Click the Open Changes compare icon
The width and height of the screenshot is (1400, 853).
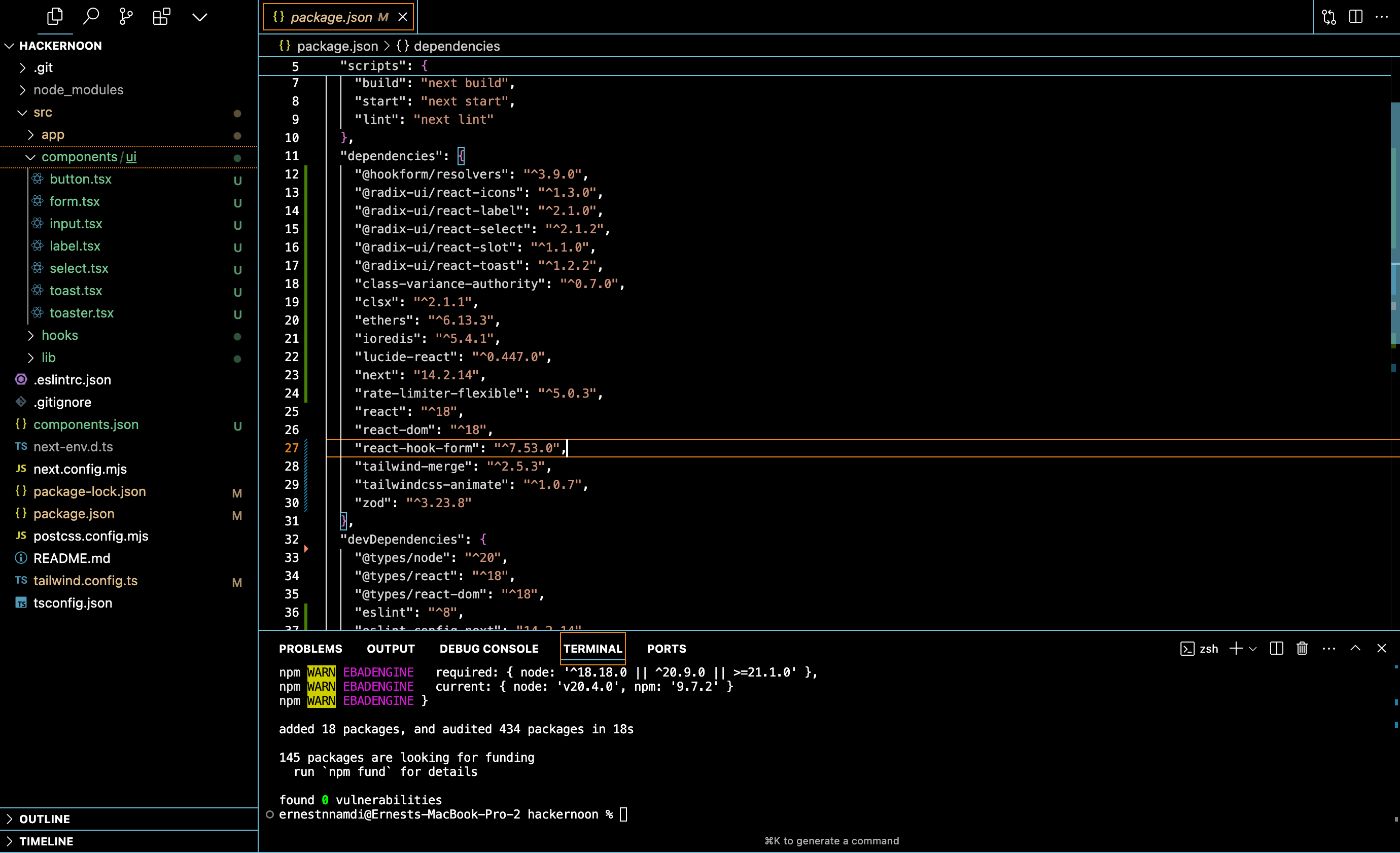click(x=1328, y=17)
